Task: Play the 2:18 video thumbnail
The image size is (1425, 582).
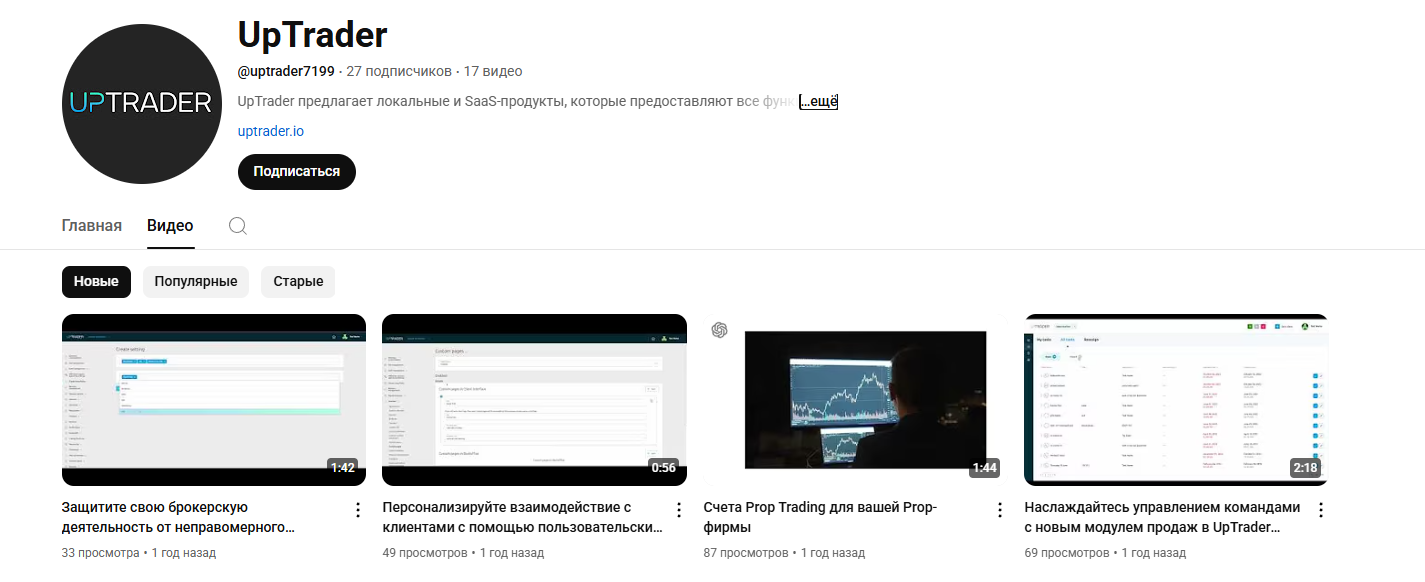Action: pos(1177,400)
